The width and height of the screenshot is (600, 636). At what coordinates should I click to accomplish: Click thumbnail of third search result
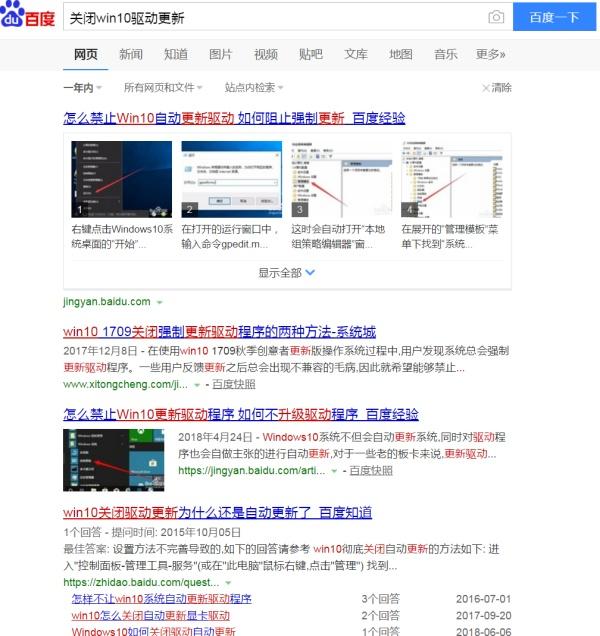tap(114, 459)
